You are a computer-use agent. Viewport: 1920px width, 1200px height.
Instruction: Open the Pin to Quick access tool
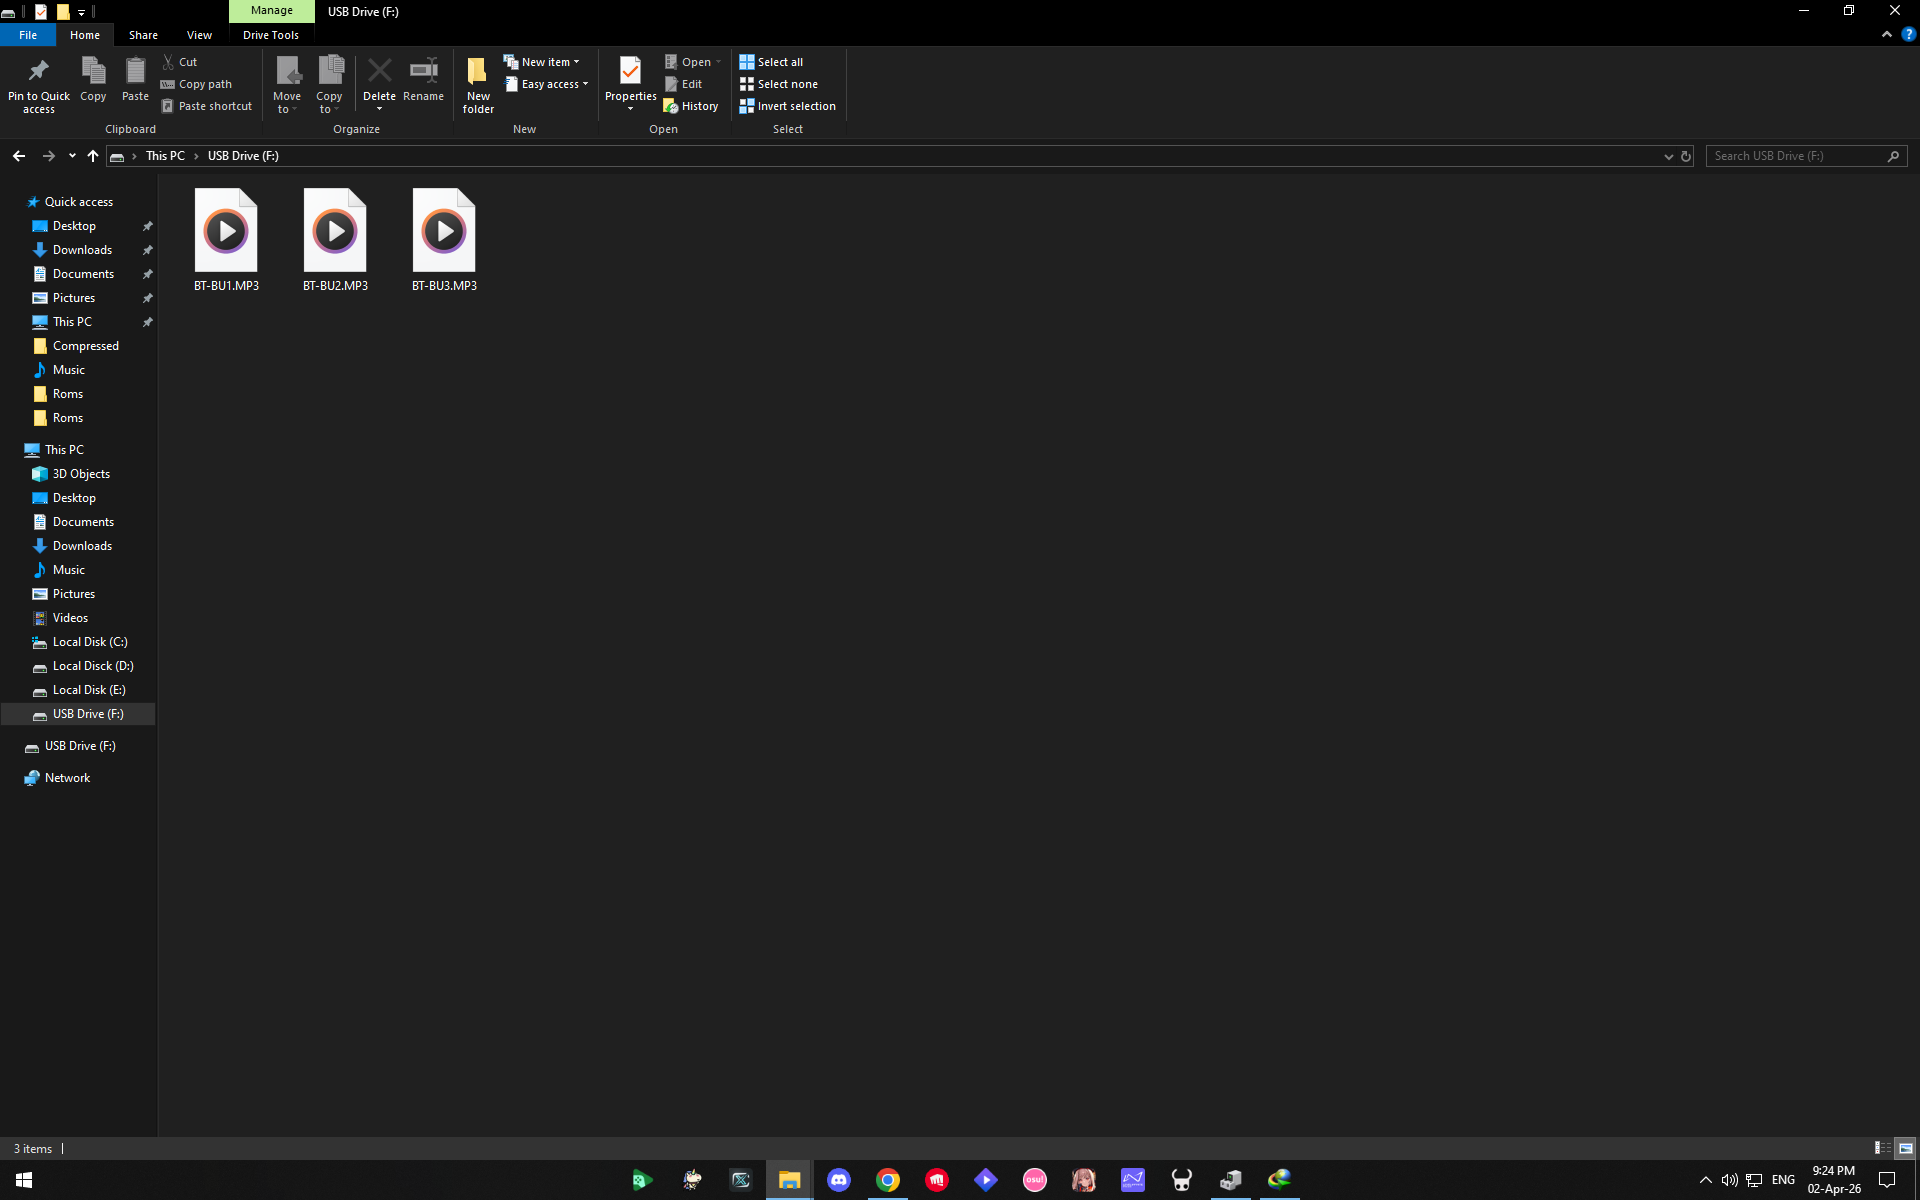click(x=38, y=84)
